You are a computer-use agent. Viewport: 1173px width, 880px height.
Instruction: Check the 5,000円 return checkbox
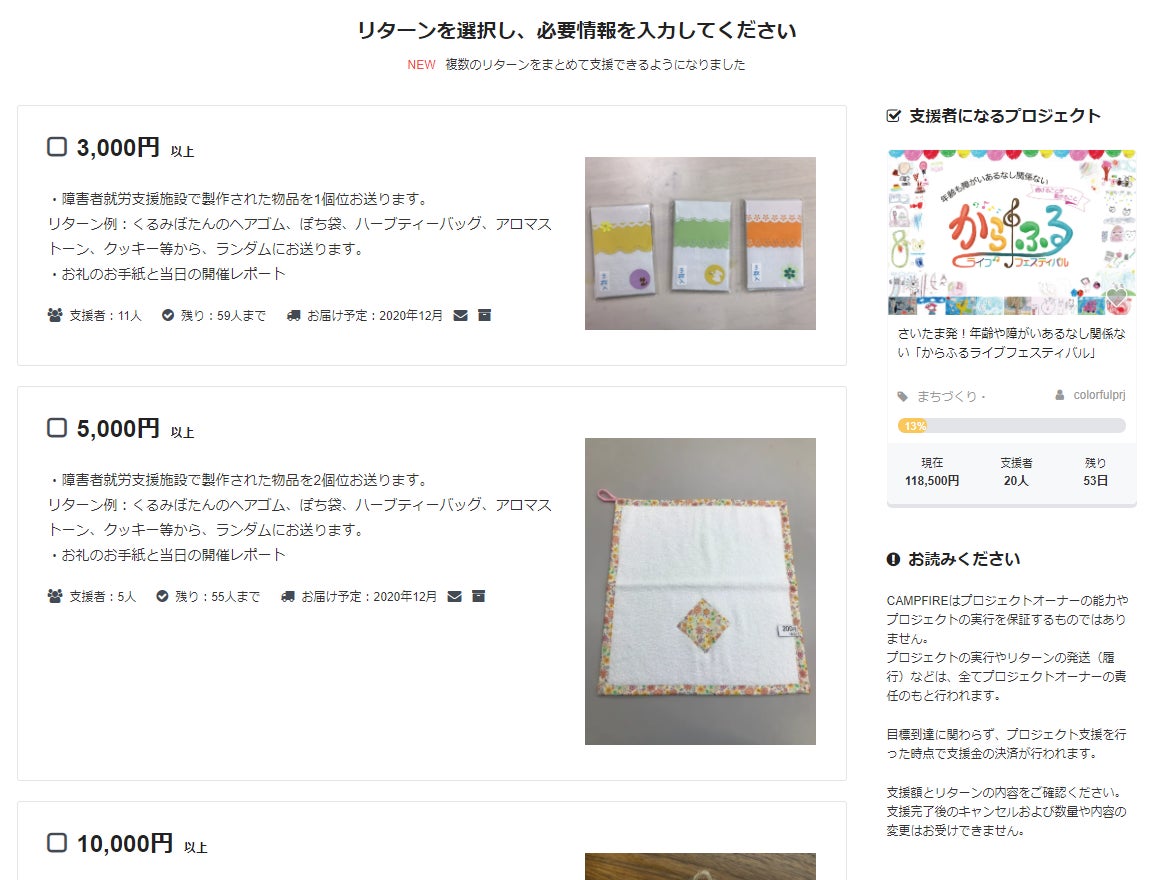57,427
